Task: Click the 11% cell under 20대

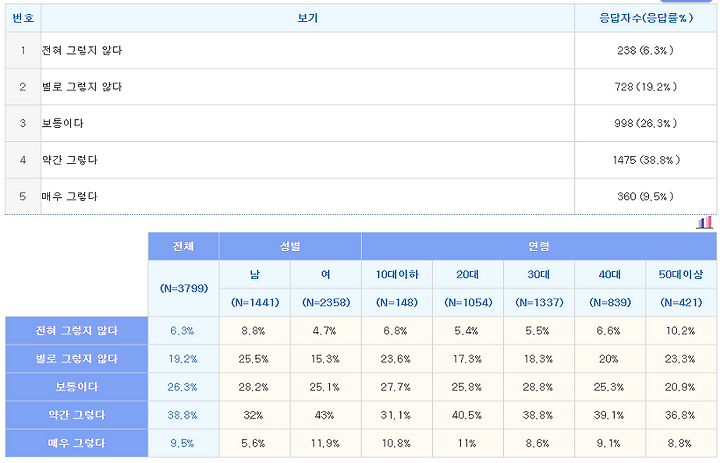Action: point(467,443)
